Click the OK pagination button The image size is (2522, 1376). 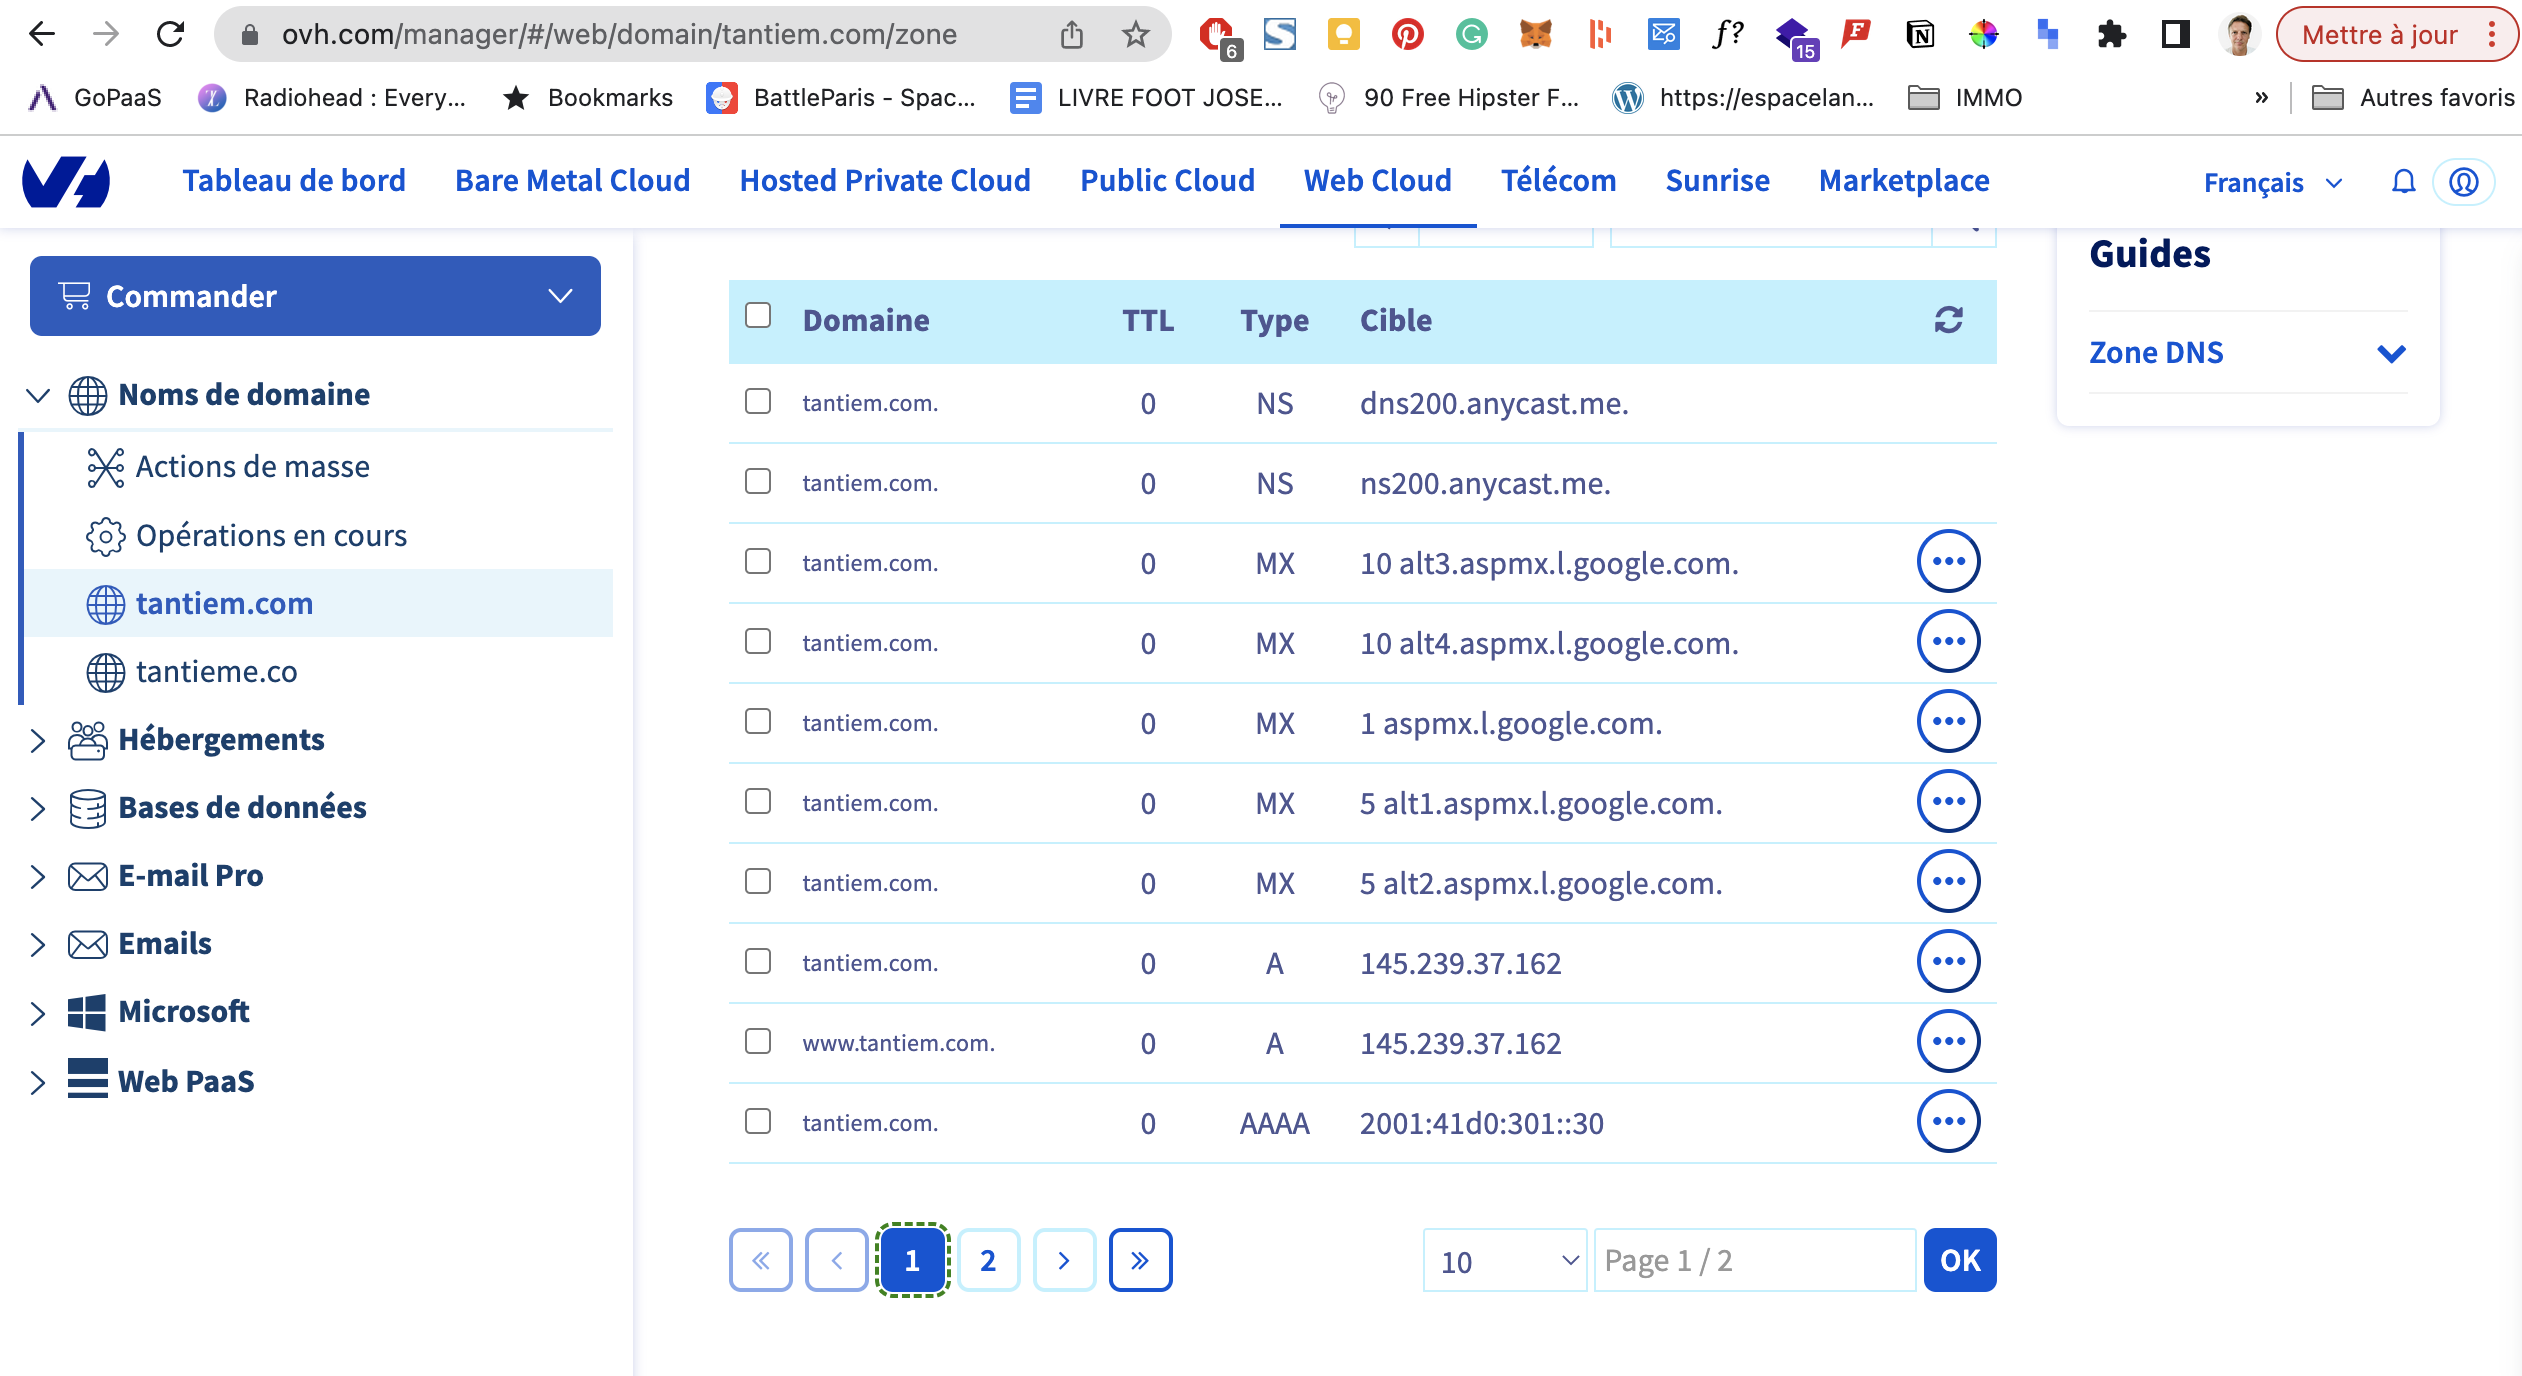[1959, 1260]
